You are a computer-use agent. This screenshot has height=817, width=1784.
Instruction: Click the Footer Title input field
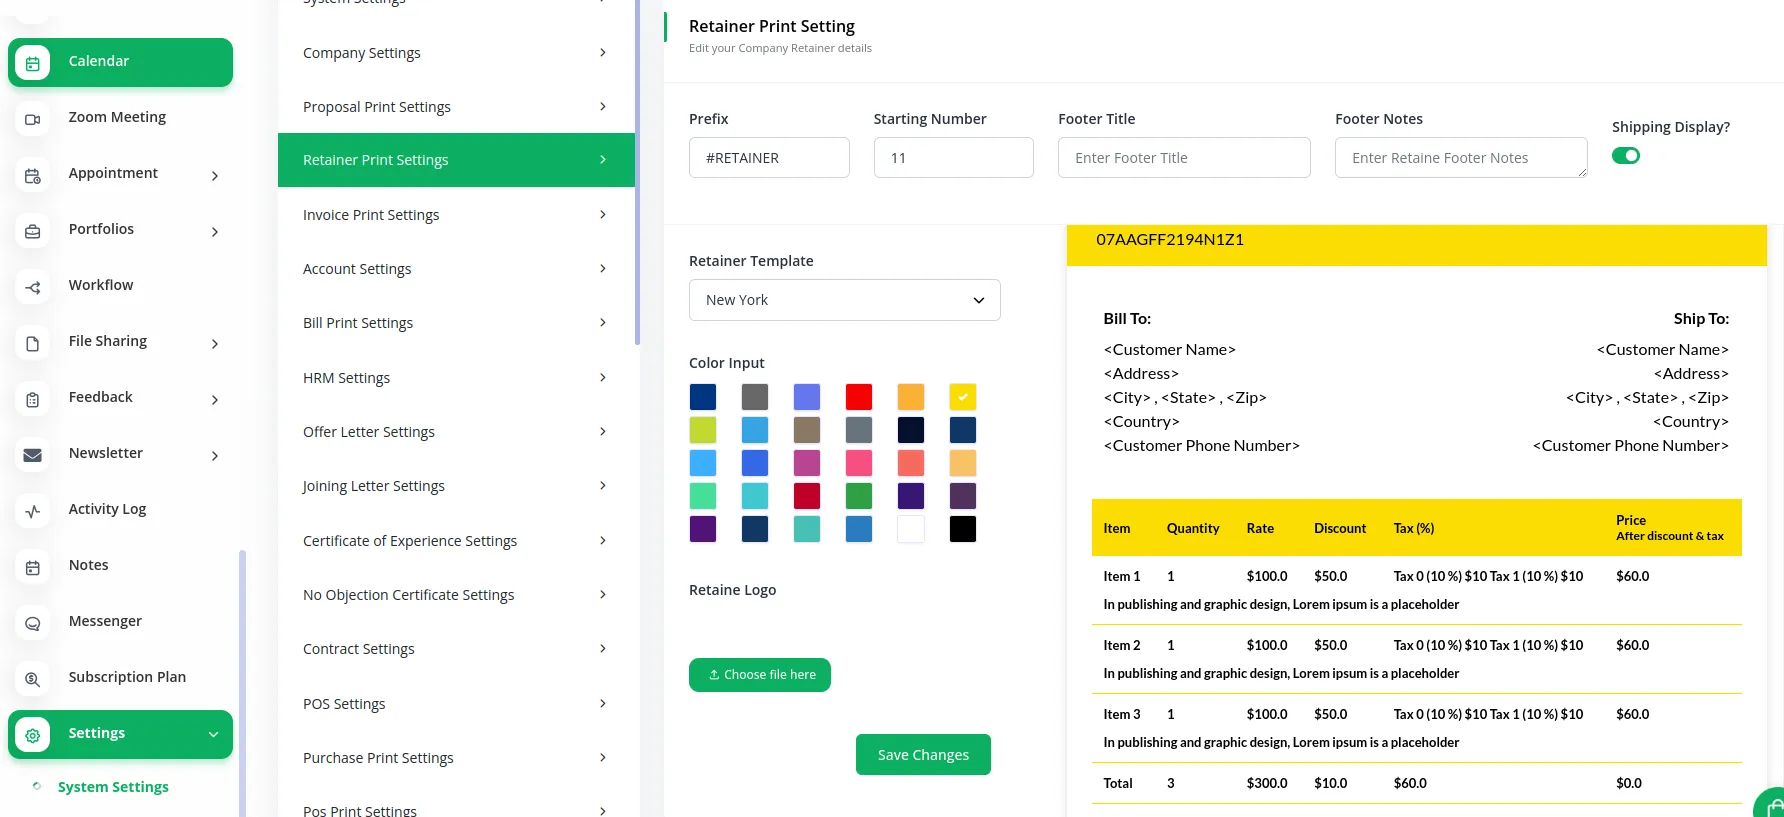pyautogui.click(x=1183, y=158)
